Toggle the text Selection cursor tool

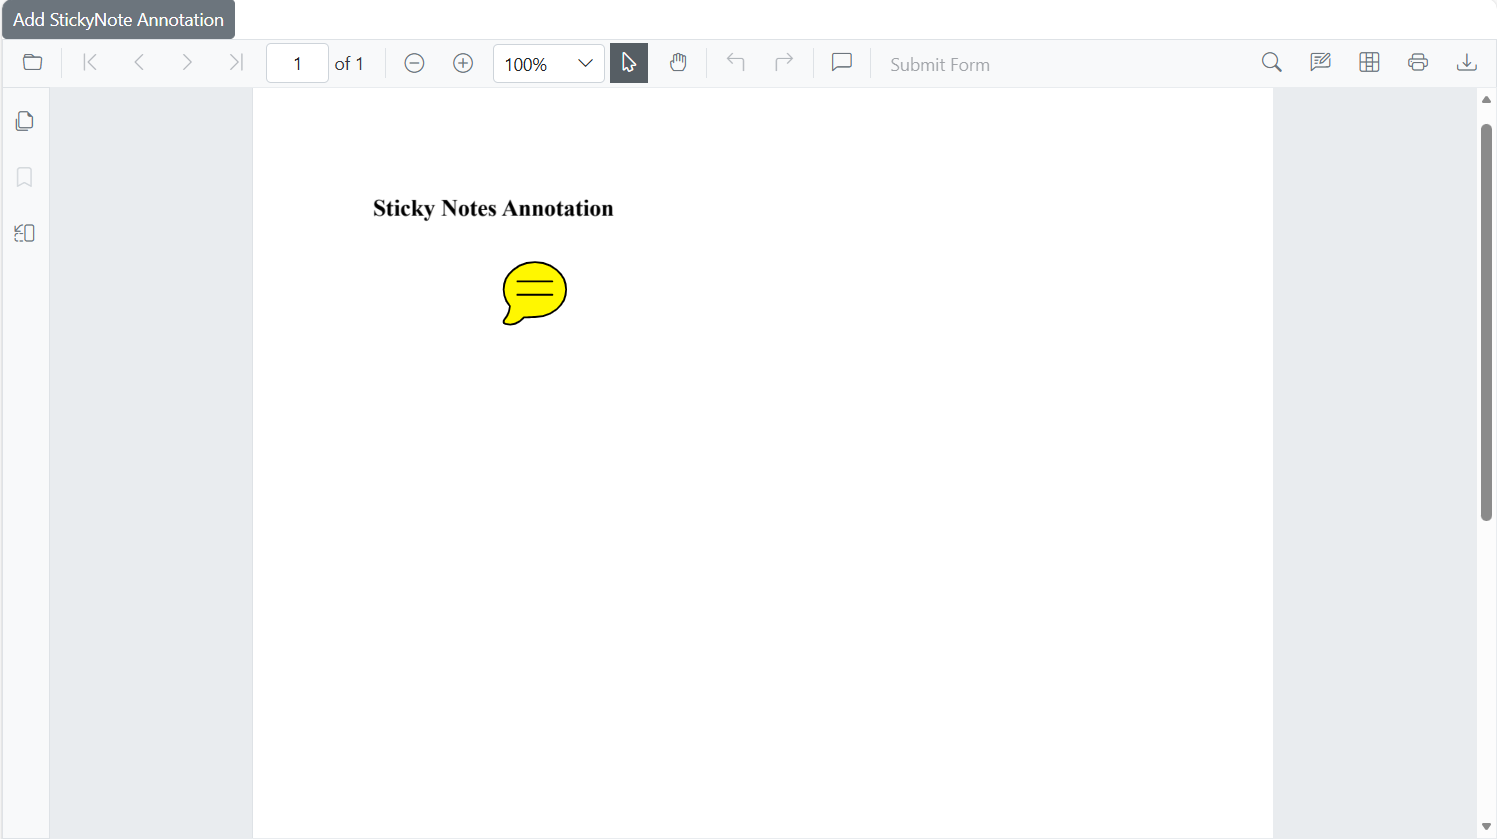[629, 63]
